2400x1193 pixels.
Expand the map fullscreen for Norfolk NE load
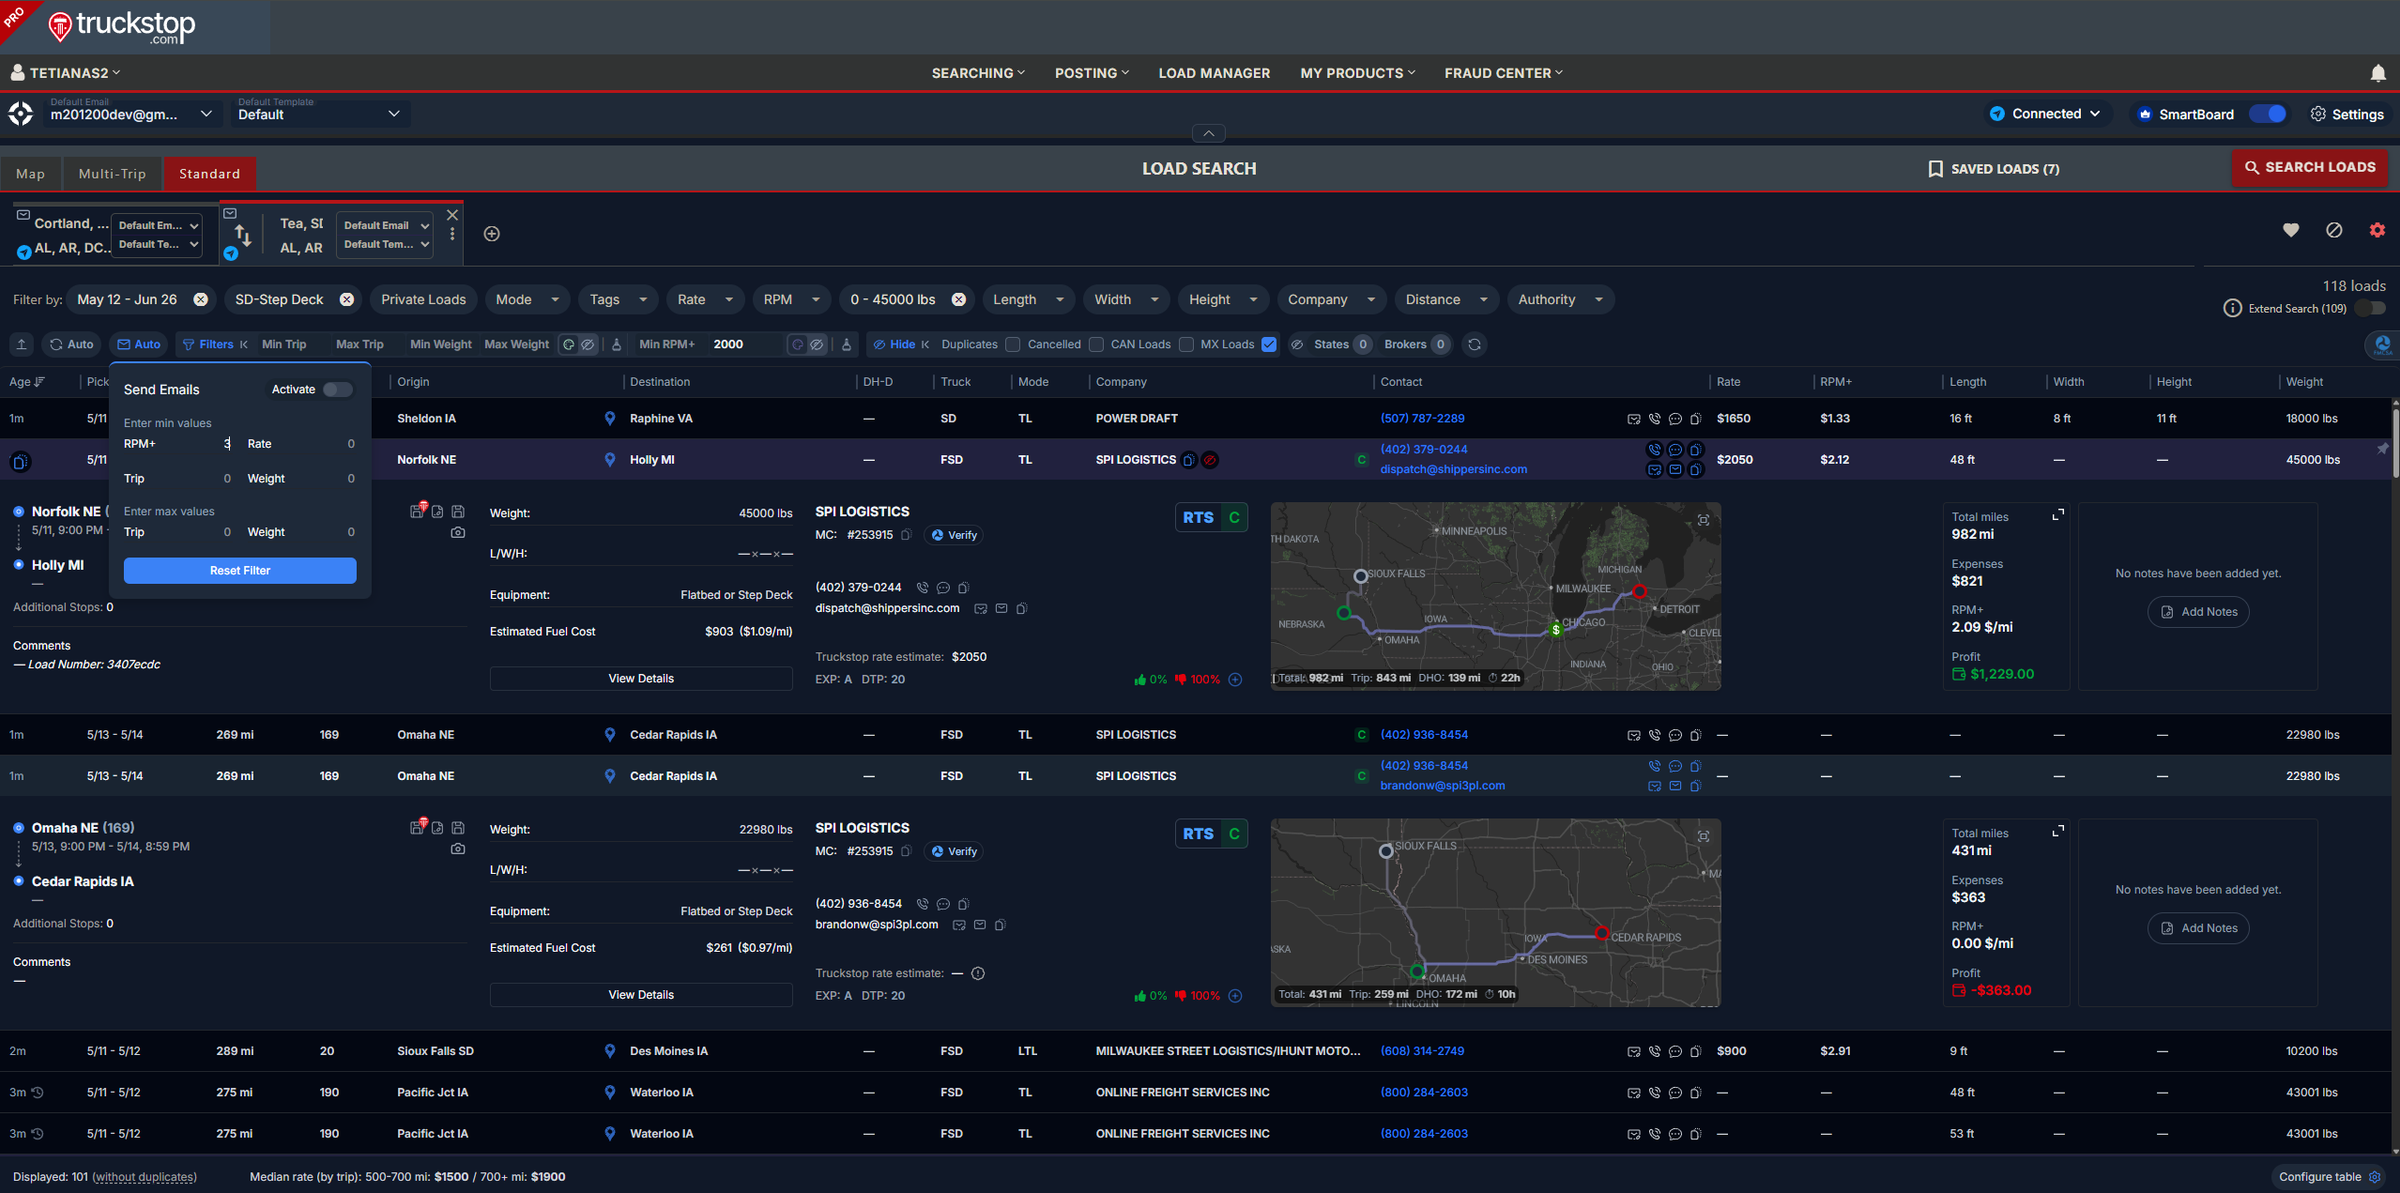click(1703, 520)
